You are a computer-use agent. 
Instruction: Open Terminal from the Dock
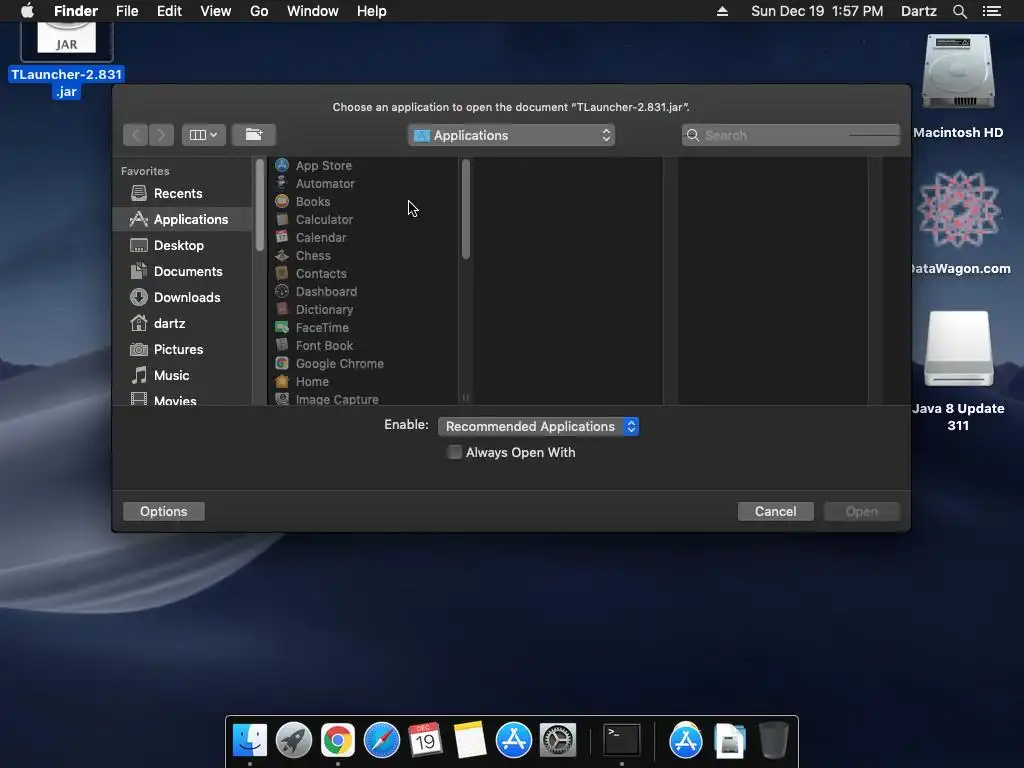click(622, 740)
